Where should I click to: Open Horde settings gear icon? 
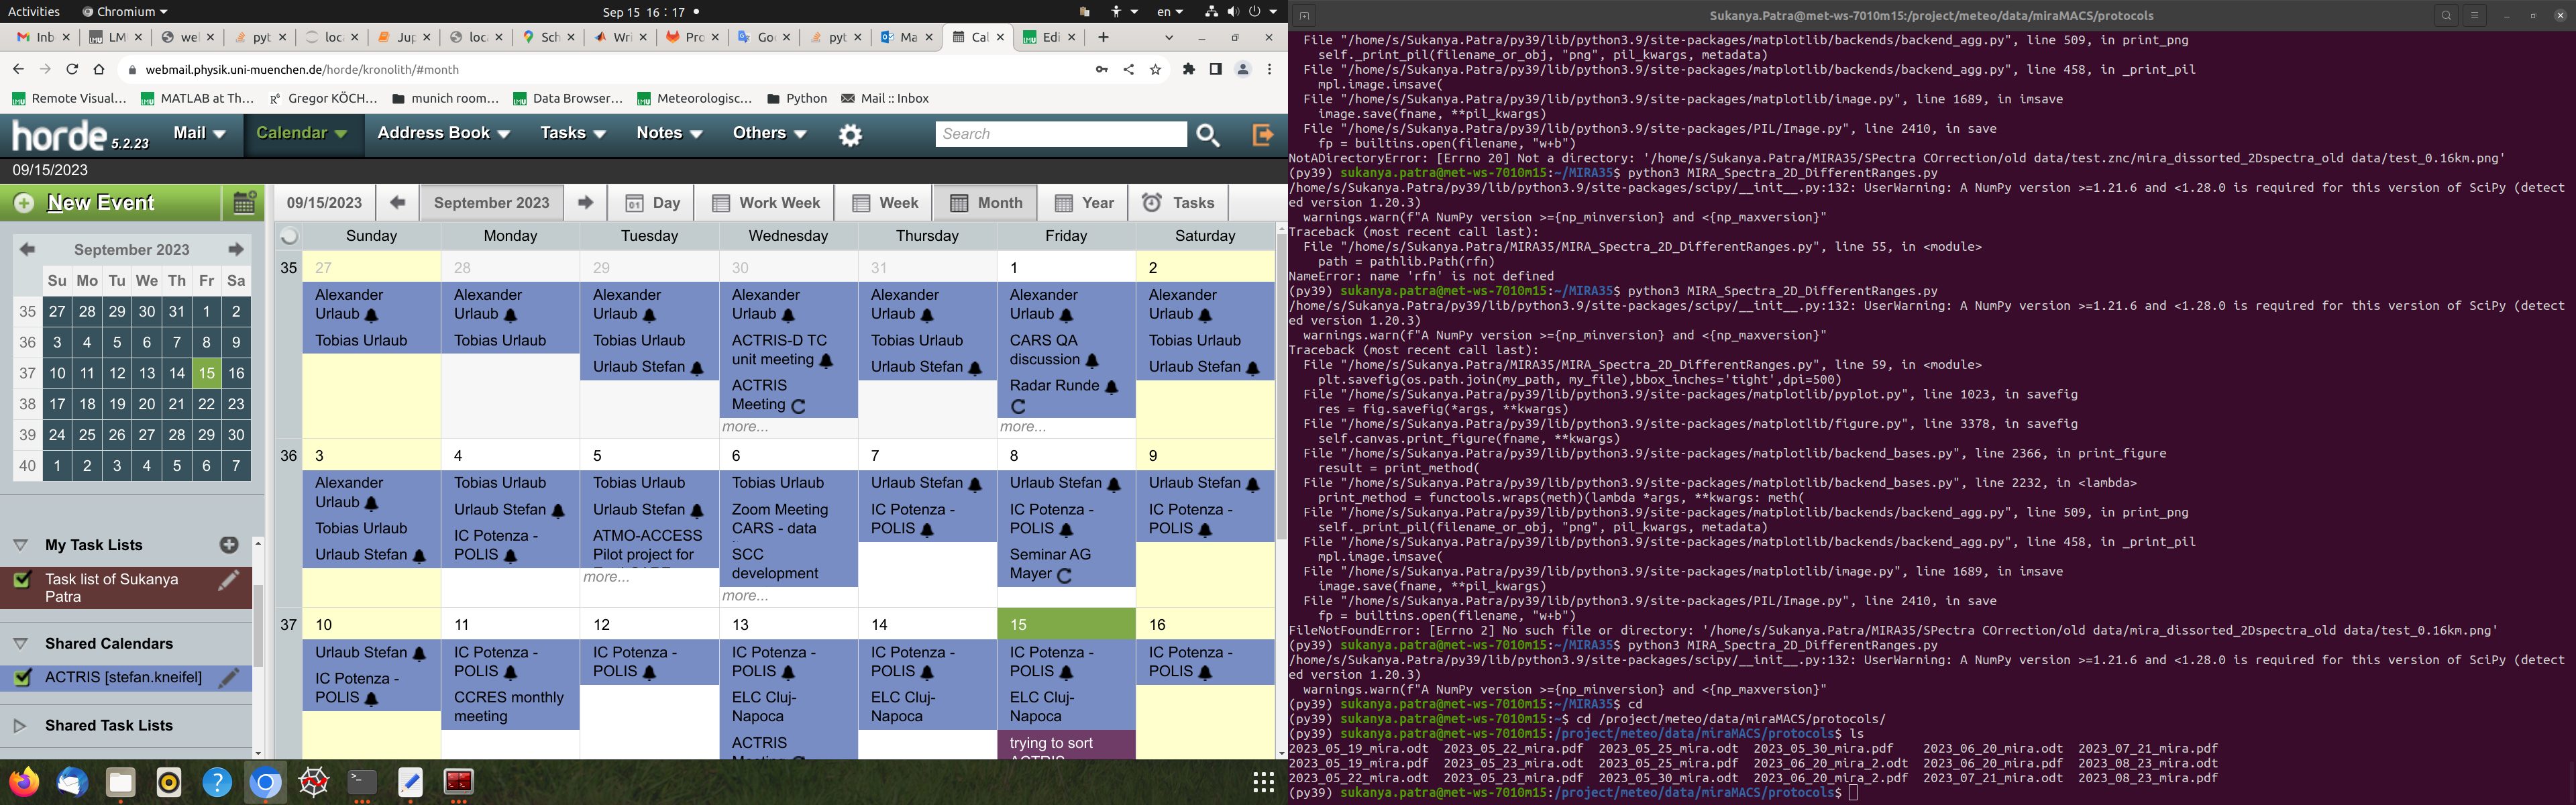tap(850, 134)
